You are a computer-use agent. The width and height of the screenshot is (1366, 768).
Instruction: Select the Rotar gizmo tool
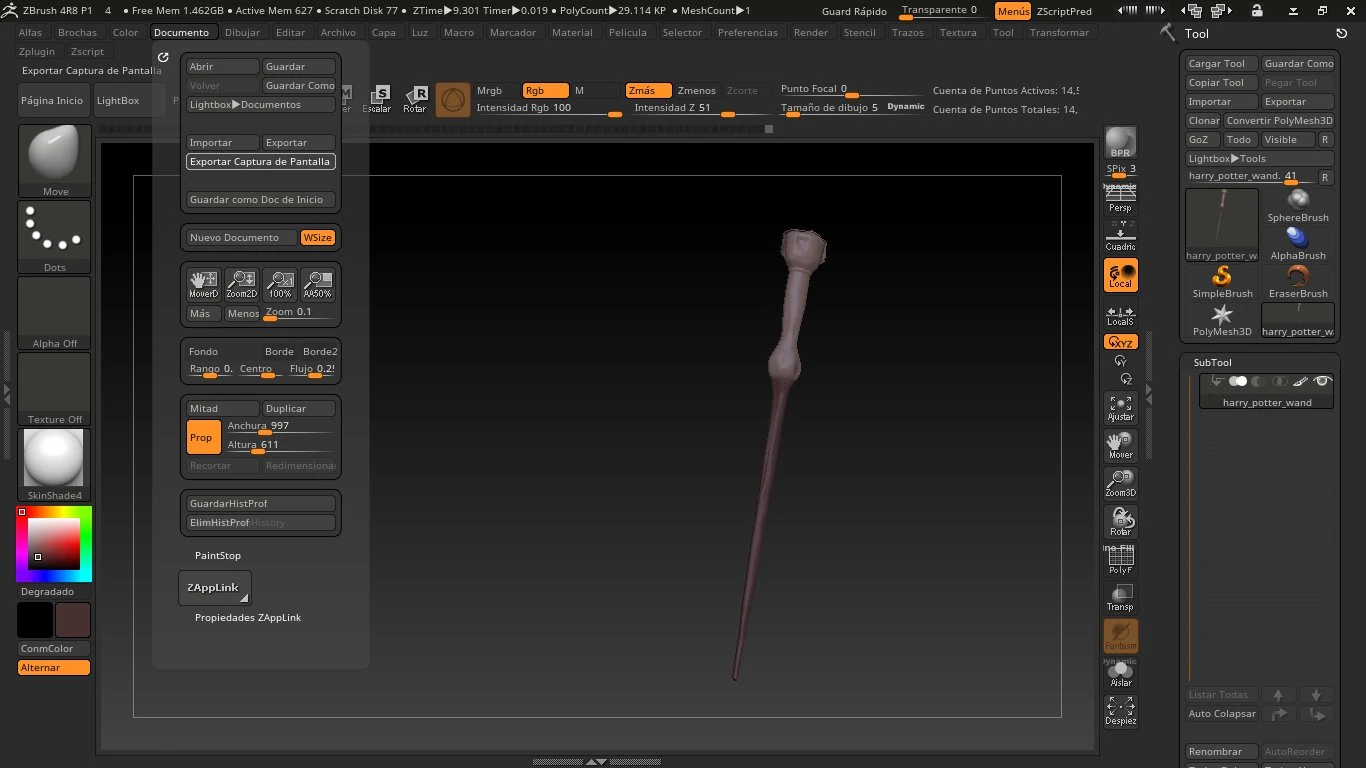415,100
